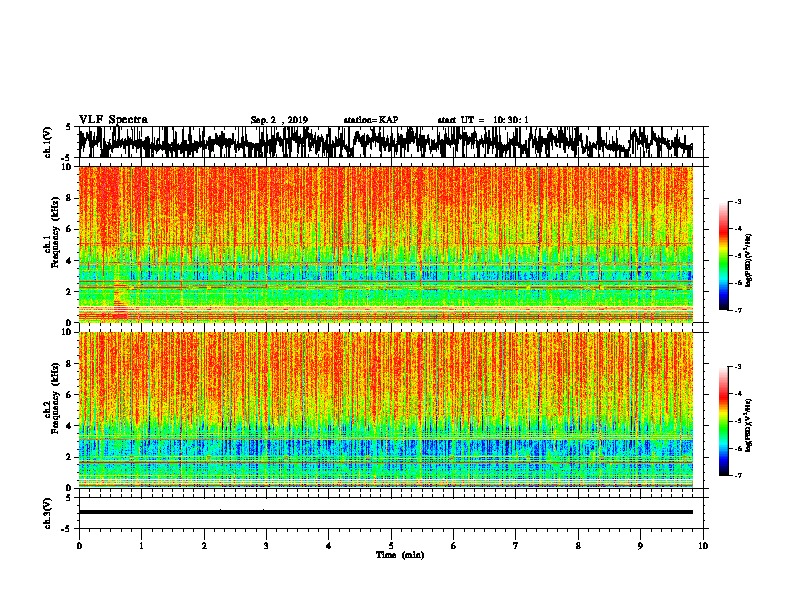
Task: Click the time axis tick label "3"
Action: click(266, 546)
